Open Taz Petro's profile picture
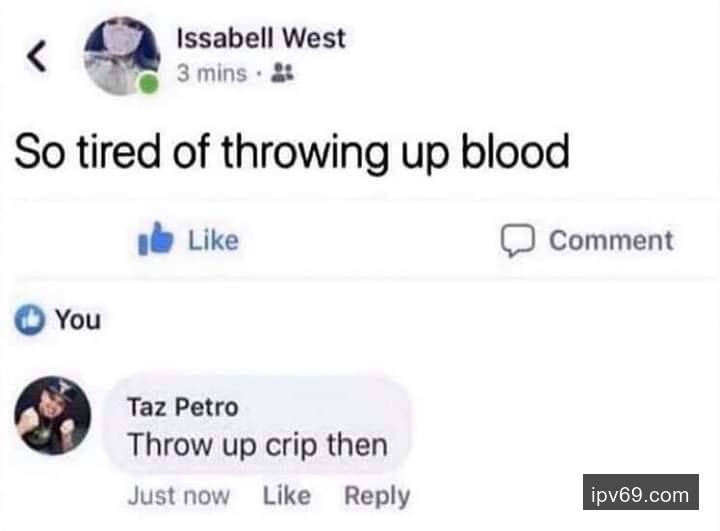This screenshot has width=720, height=531. 52,416
